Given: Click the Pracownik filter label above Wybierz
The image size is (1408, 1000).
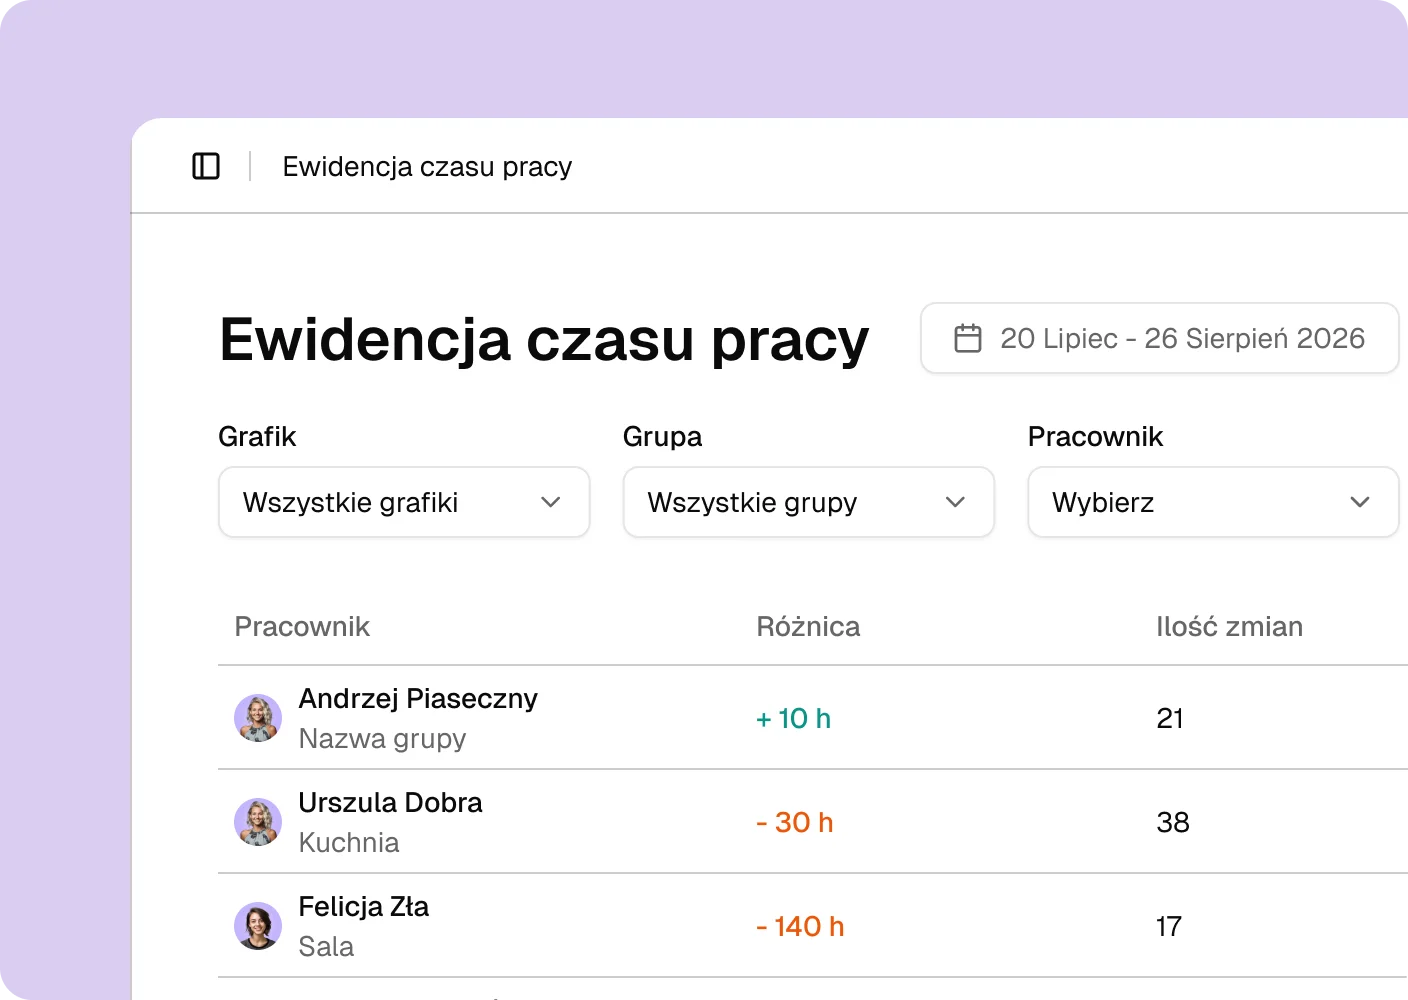Looking at the screenshot, I should (1095, 436).
